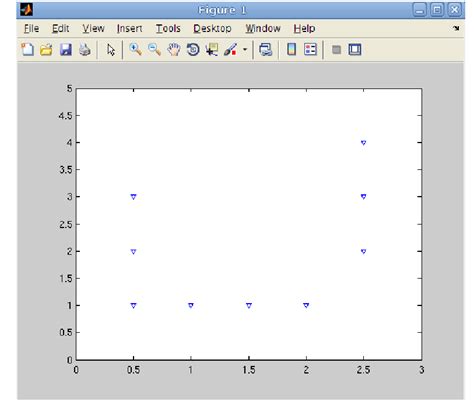Activate the Zoom In magnifier

tap(135, 50)
